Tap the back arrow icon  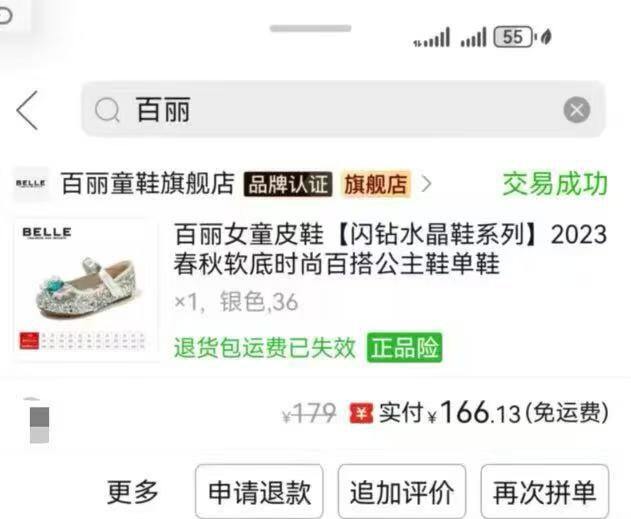27,110
